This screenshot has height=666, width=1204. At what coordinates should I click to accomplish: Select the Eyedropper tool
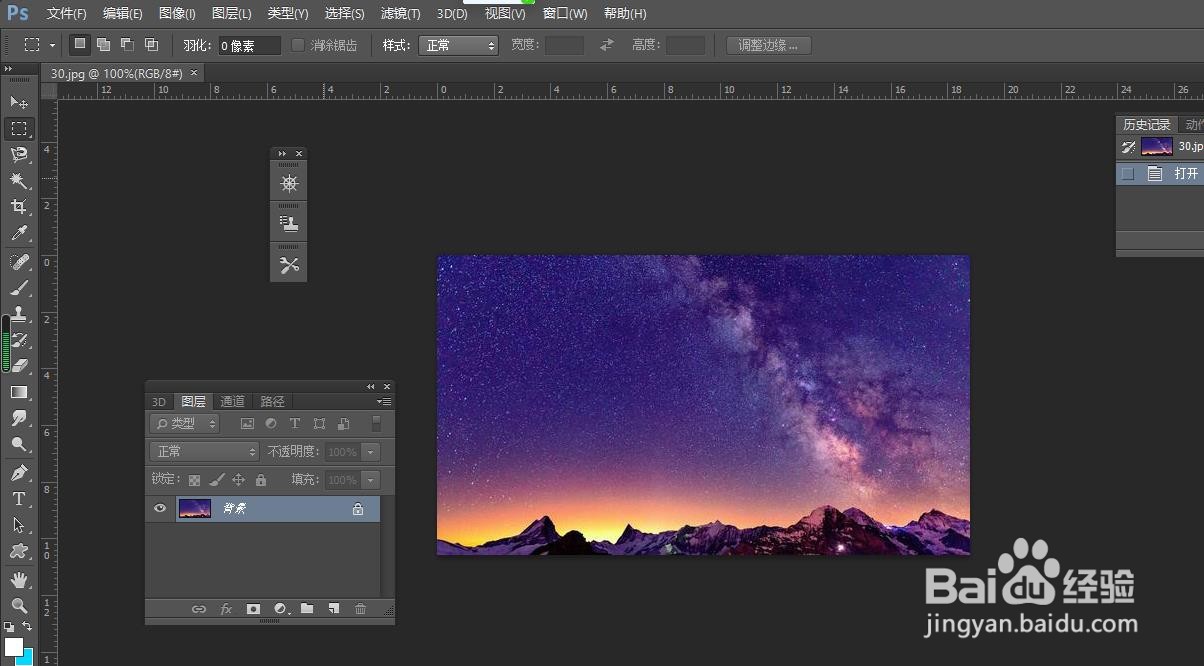(x=19, y=233)
